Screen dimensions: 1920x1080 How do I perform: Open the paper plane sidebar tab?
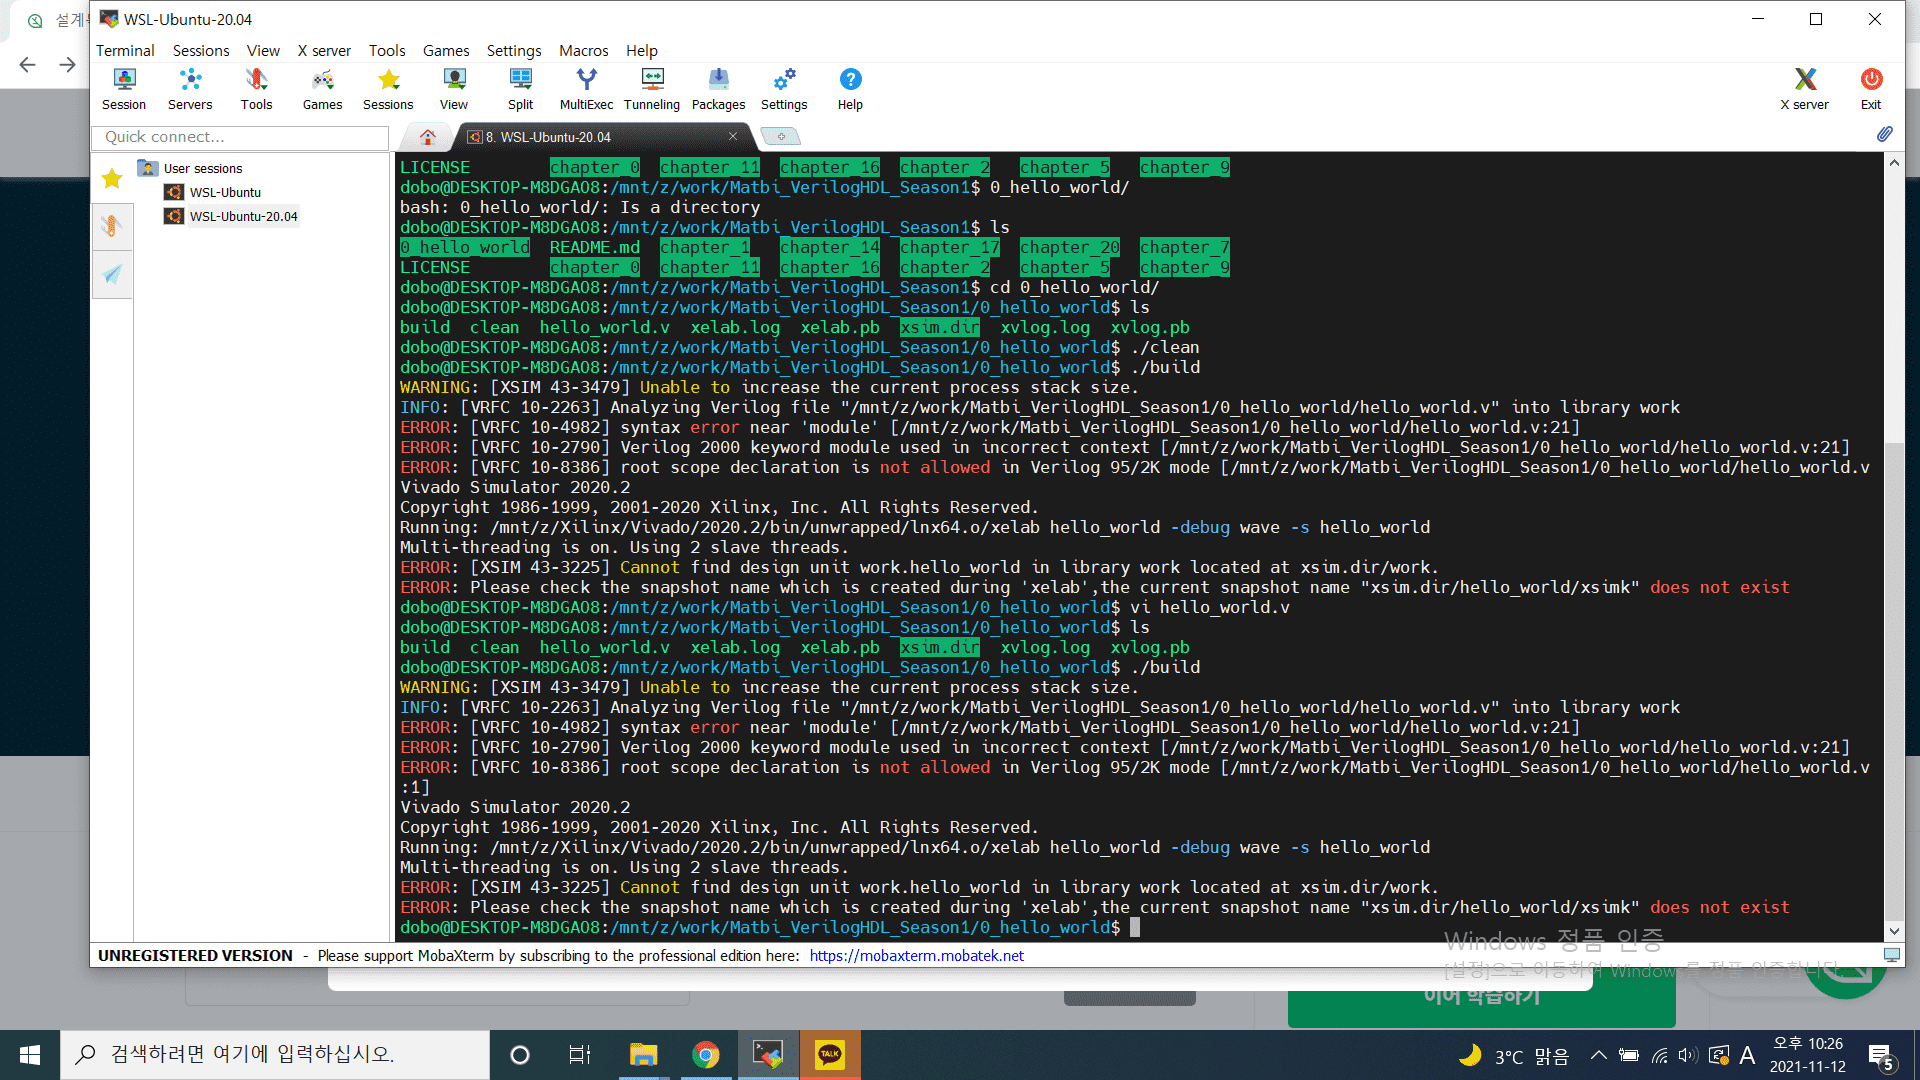[112, 274]
